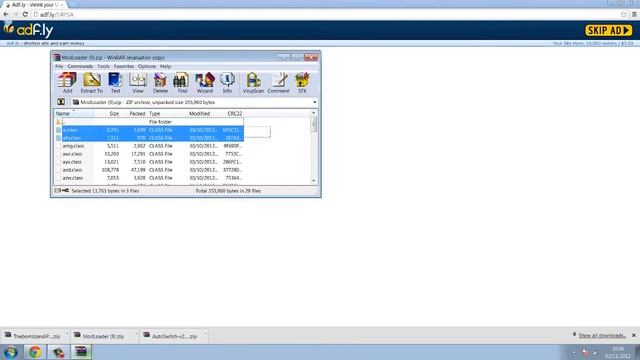Image resolution: width=640 pixels, height=360 pixels.
Task: Open the Help menu
Action: 165,66
